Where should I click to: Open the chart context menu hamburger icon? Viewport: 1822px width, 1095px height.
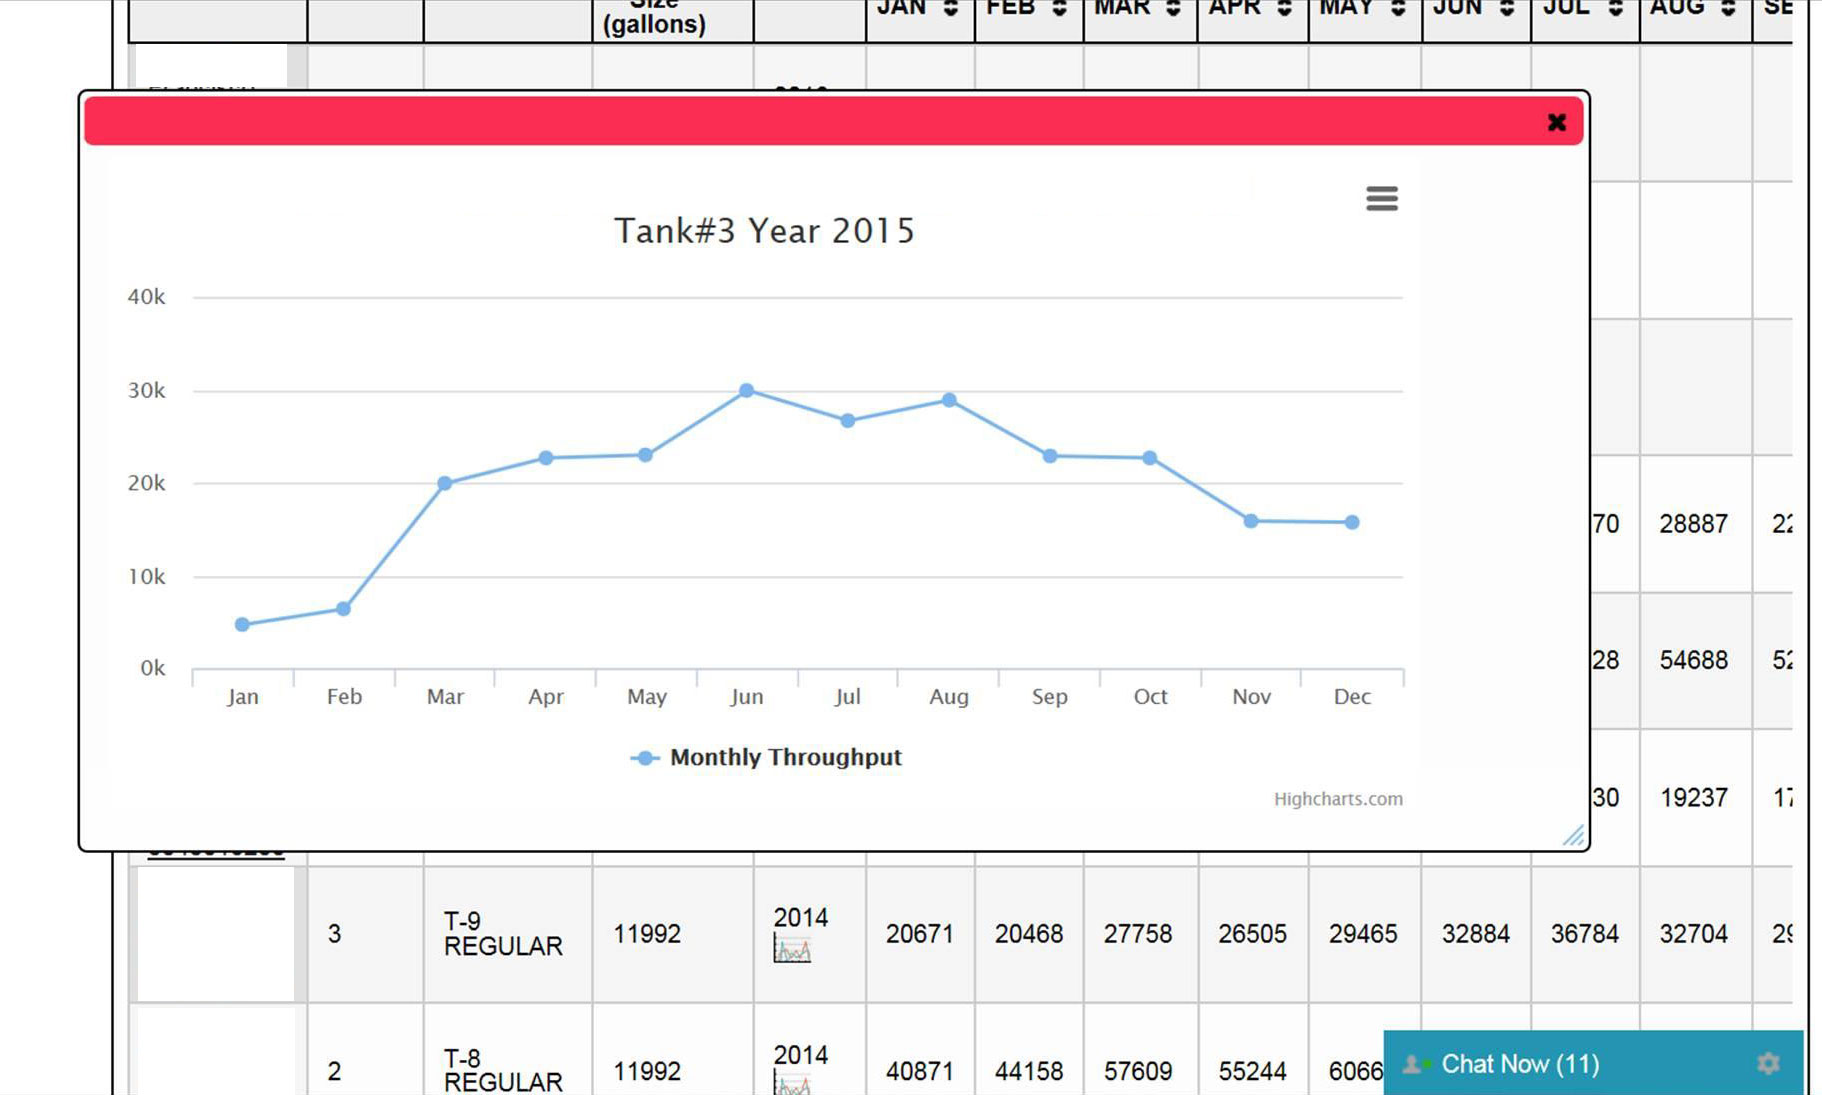click(x=1381, y=198)
